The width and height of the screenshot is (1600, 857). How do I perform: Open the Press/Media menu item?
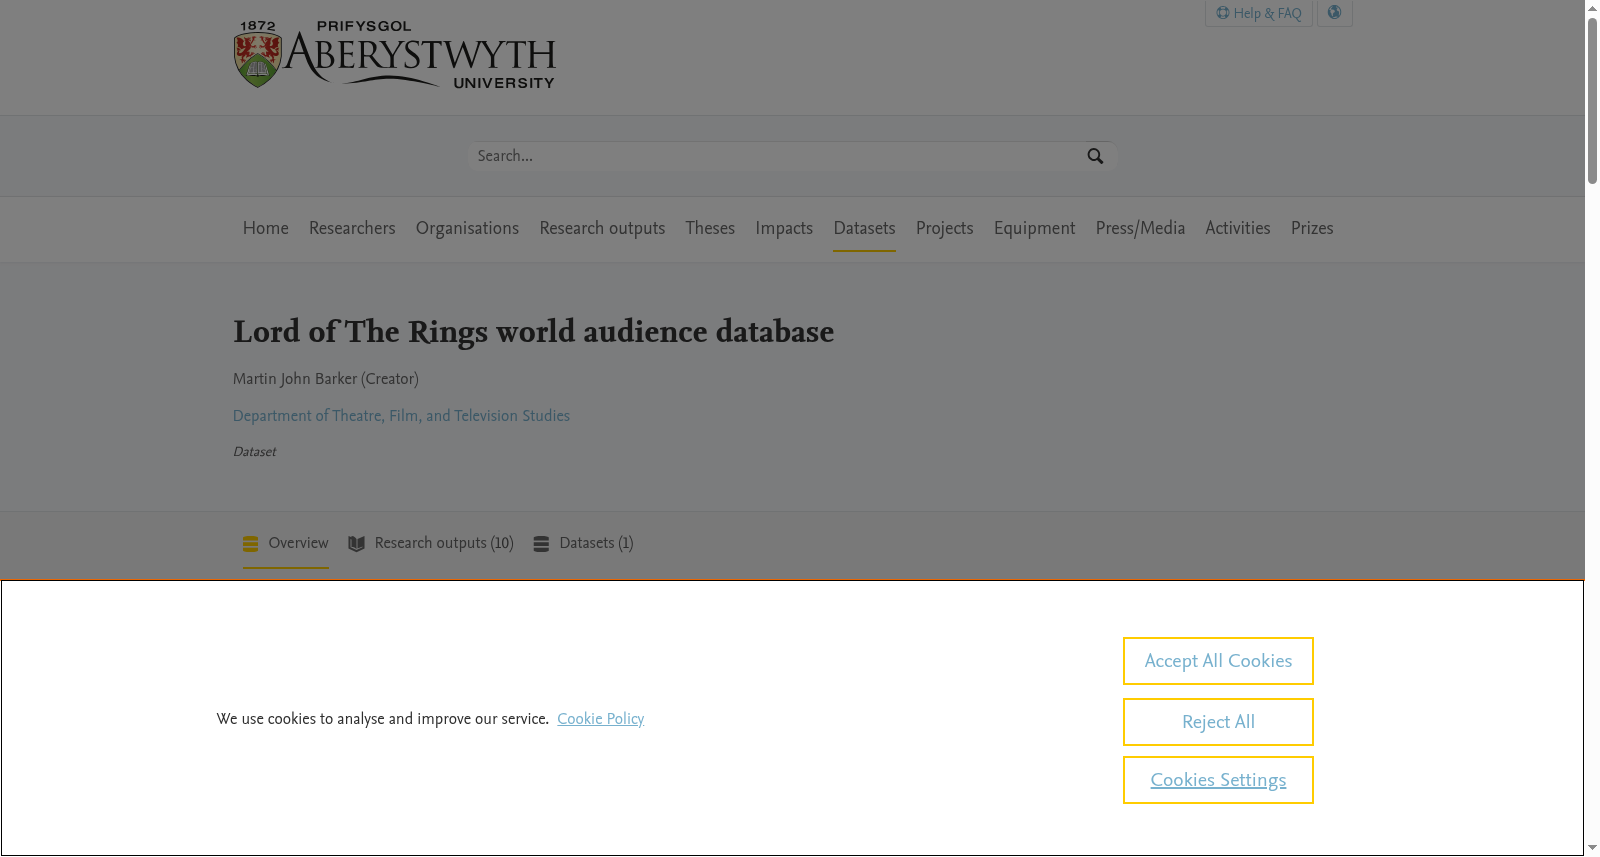1140,228
